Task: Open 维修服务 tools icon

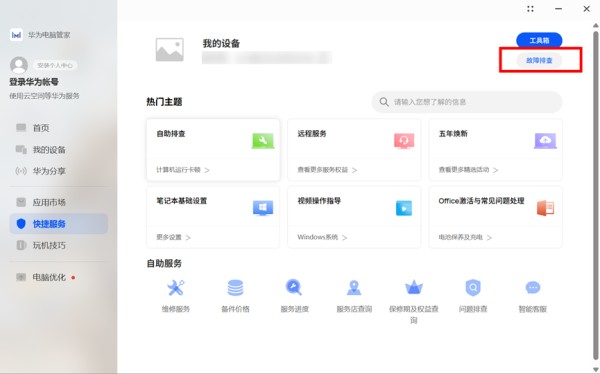Action: click(x=176, y=287)
